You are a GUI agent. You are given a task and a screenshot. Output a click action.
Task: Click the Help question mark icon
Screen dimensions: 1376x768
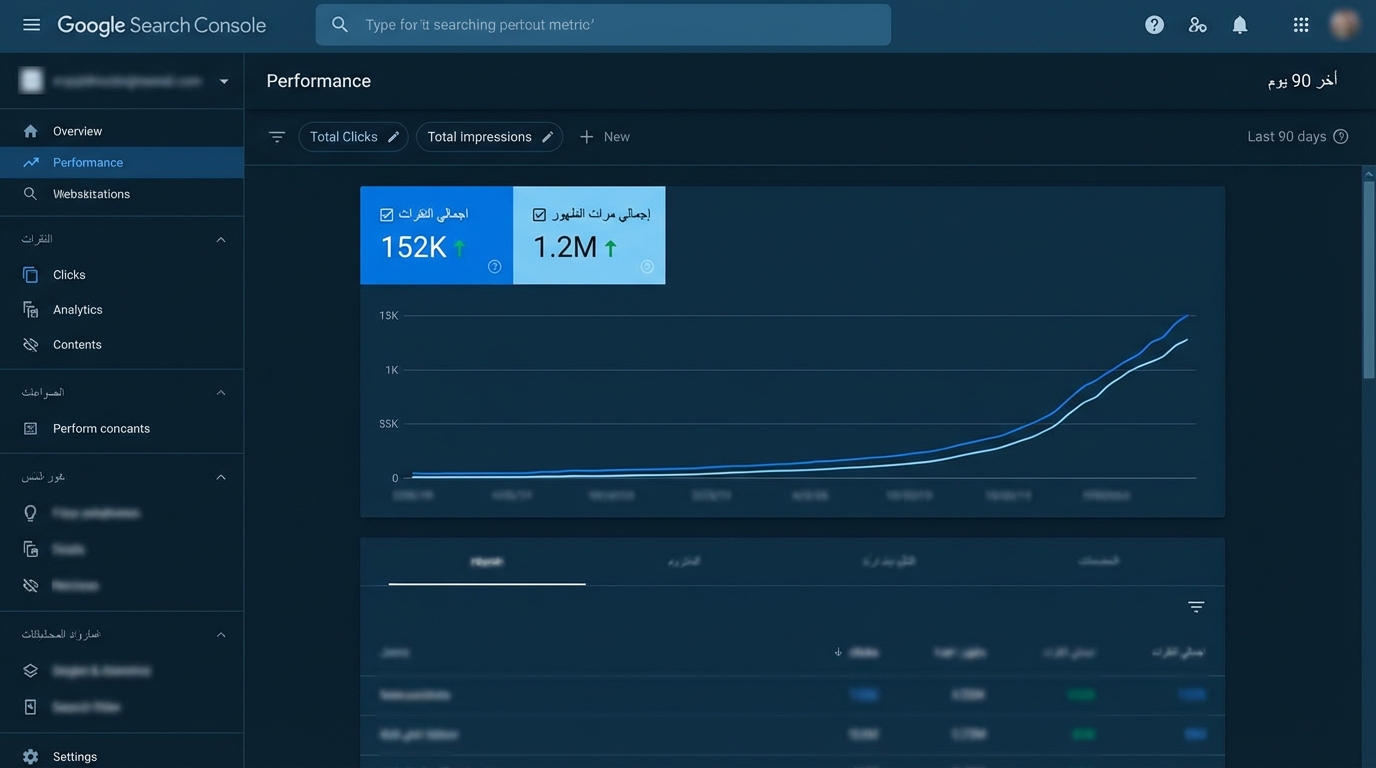1154,25
